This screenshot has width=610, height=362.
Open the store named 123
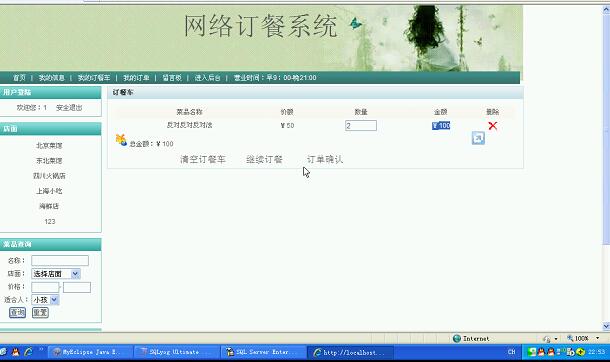click(50, 221)
